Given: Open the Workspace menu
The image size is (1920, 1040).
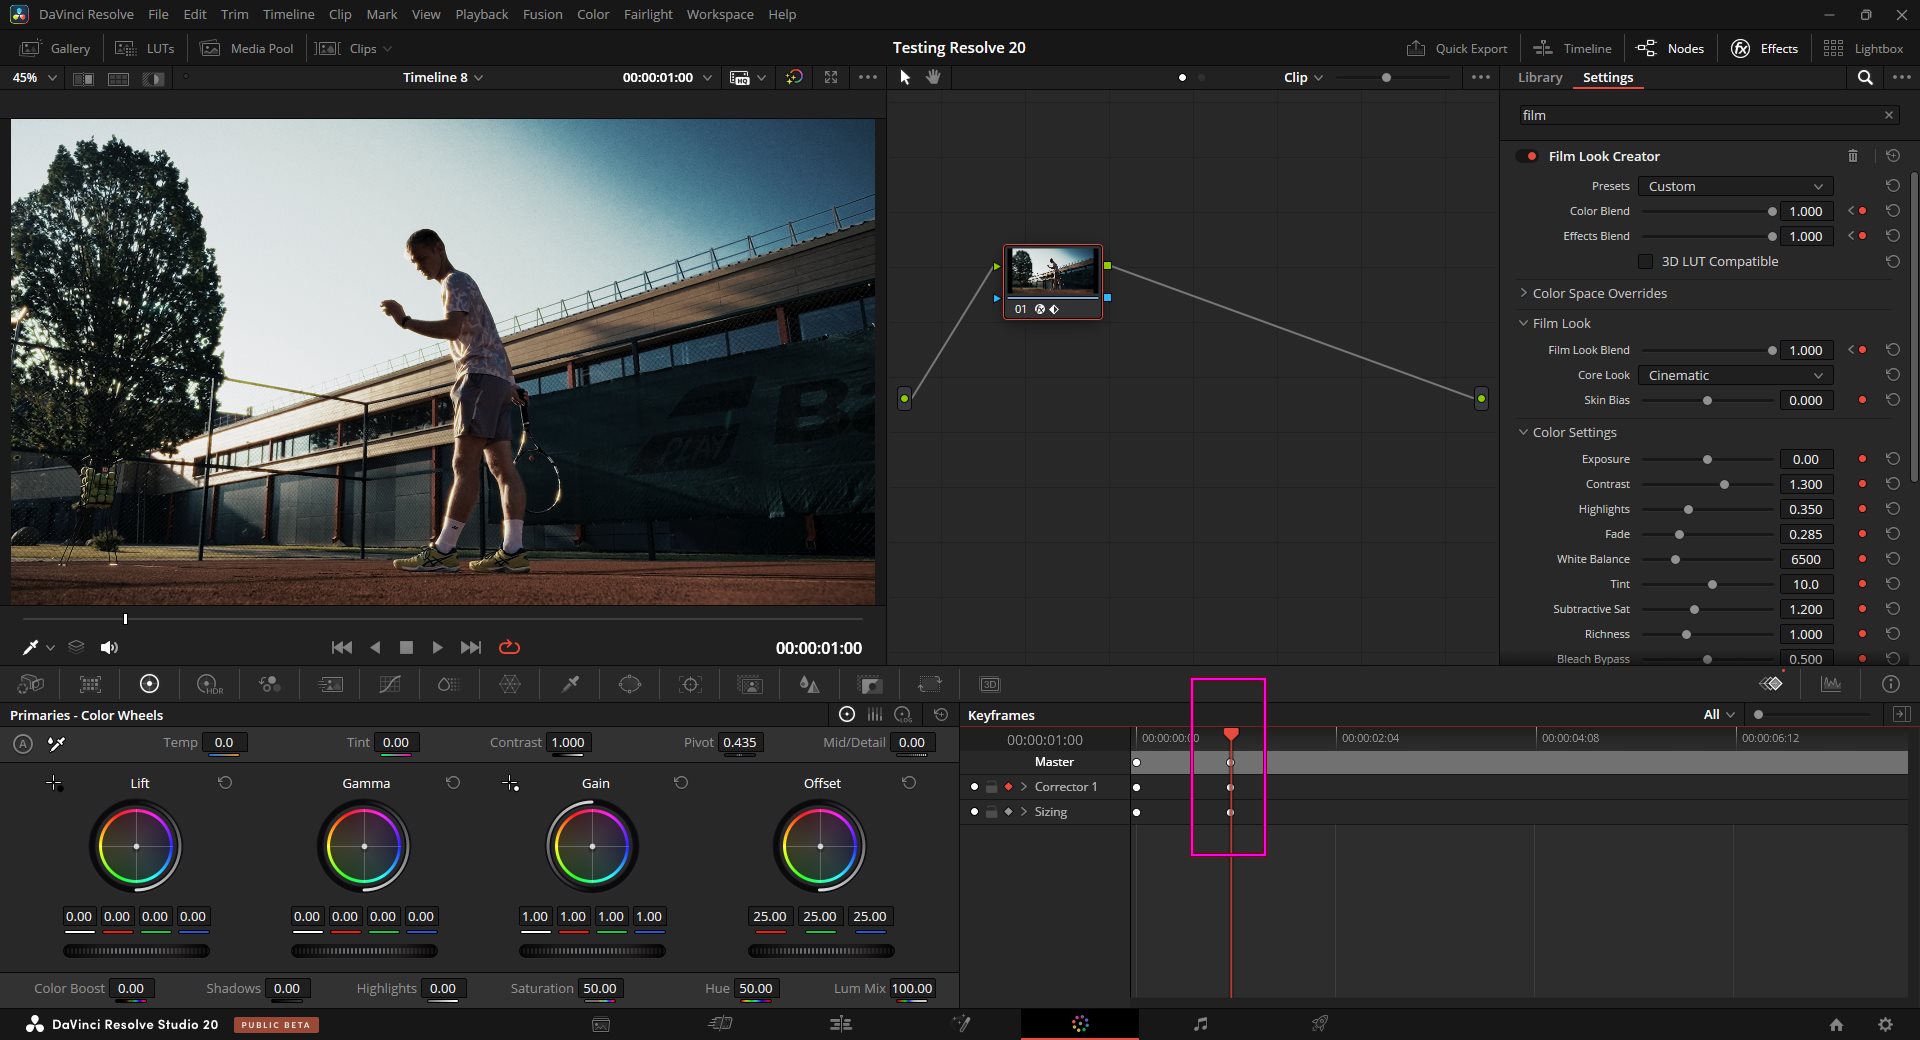Looking at the screenshot, I should pos(720,14).
